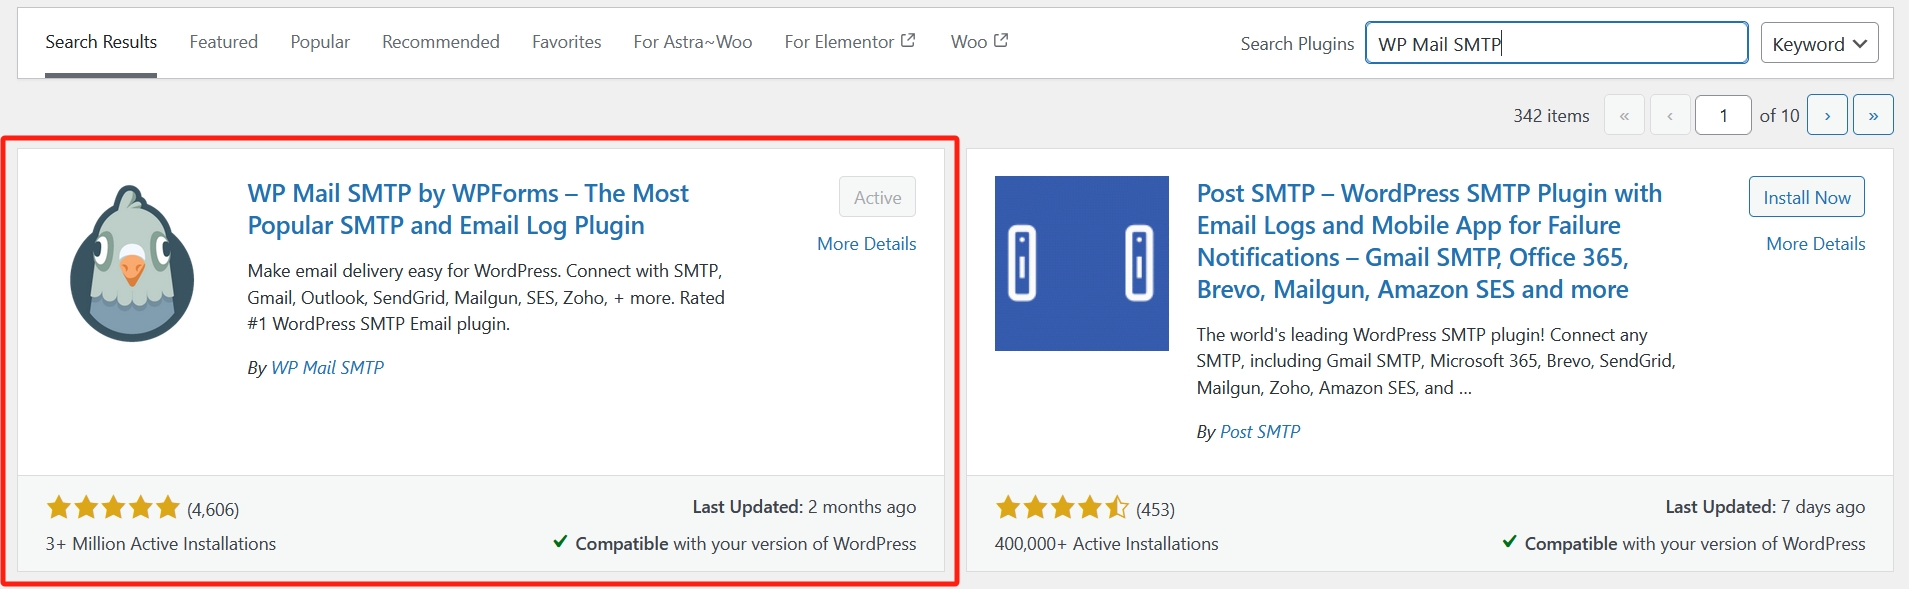Open the For Elementor external tab
Viewport: 1909px width, 589px height.
pos(850,42)
